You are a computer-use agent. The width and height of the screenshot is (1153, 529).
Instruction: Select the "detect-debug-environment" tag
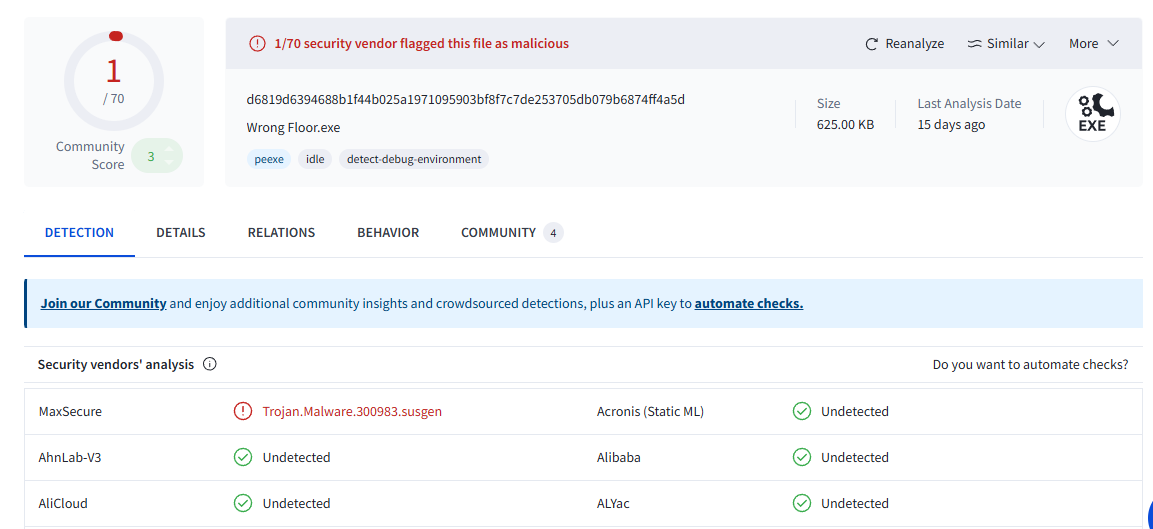tap(414, 159)
